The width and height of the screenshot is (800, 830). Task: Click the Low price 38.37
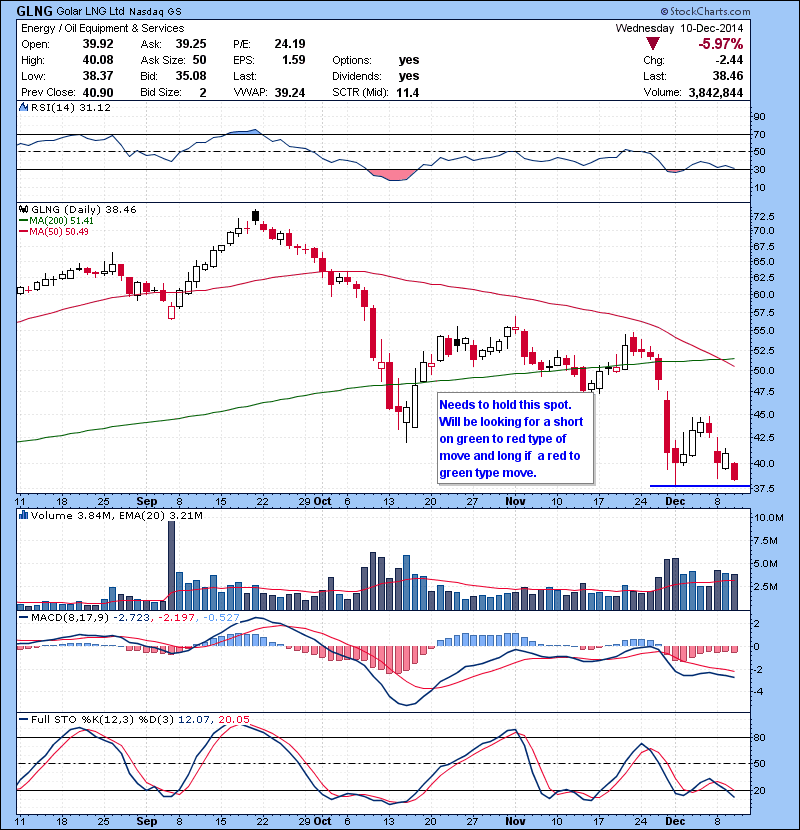(98, 76)
